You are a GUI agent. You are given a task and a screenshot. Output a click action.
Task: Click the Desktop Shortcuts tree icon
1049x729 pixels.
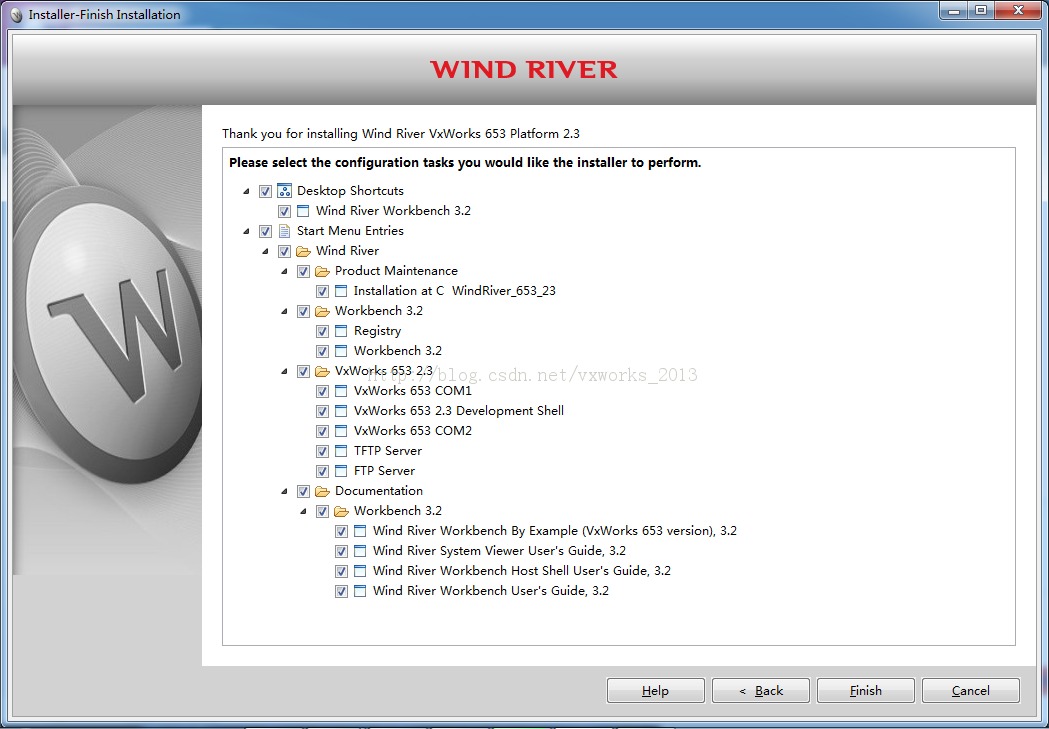coord(284,191)
